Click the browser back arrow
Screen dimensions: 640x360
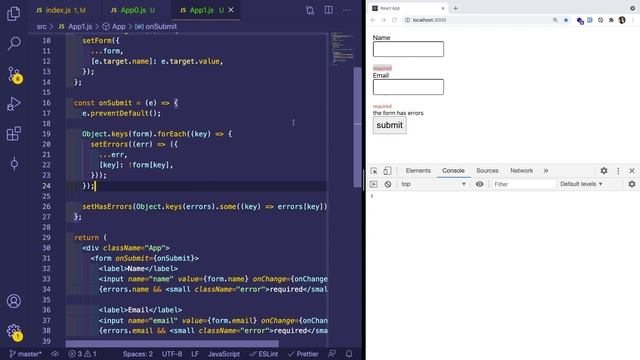[373, 20]
